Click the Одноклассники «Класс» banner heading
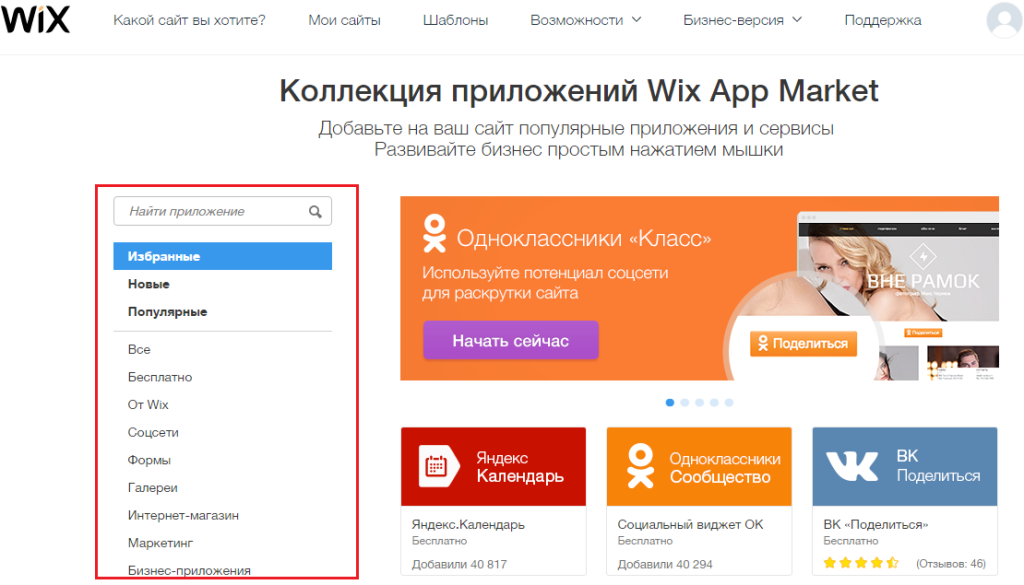Screen dimensions: 1024x585 (584, 238)
